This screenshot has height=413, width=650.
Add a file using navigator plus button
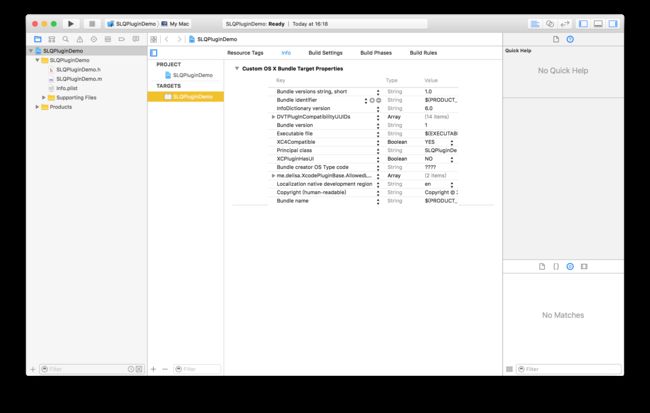pyautogui.click(x=33, y=369)
